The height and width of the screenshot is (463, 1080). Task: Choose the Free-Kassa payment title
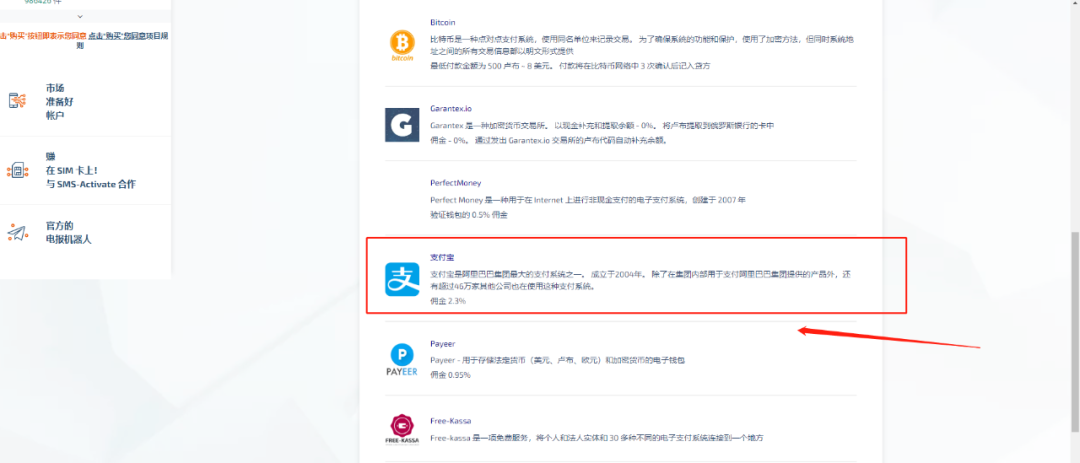pos(450,422)
